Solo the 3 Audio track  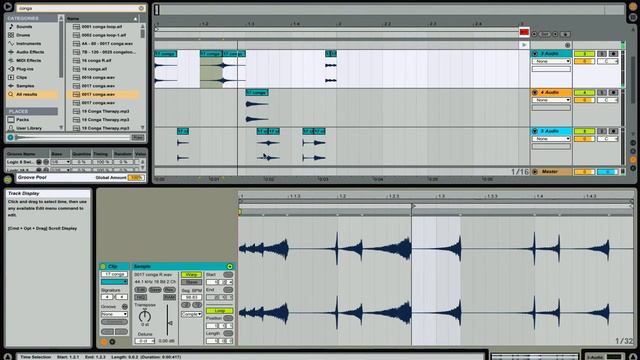[602, 54]
